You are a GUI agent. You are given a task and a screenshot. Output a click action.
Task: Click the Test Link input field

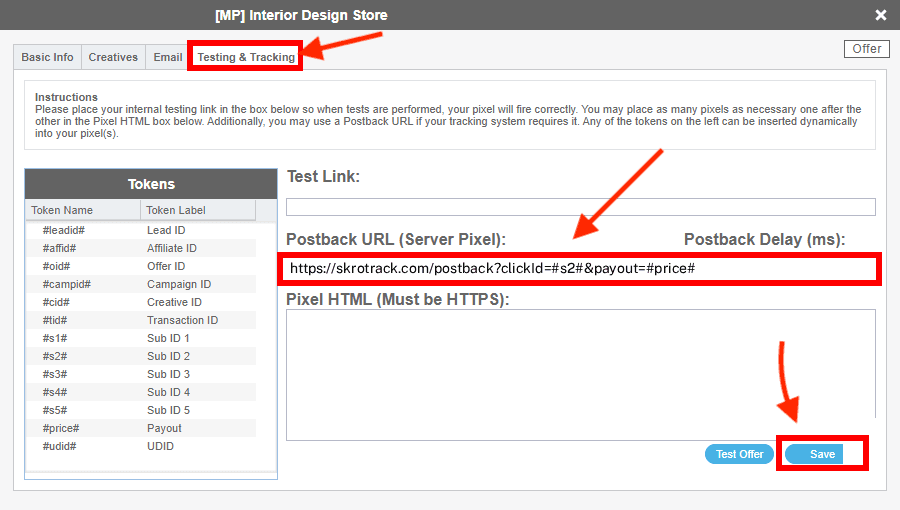point(581,207)
